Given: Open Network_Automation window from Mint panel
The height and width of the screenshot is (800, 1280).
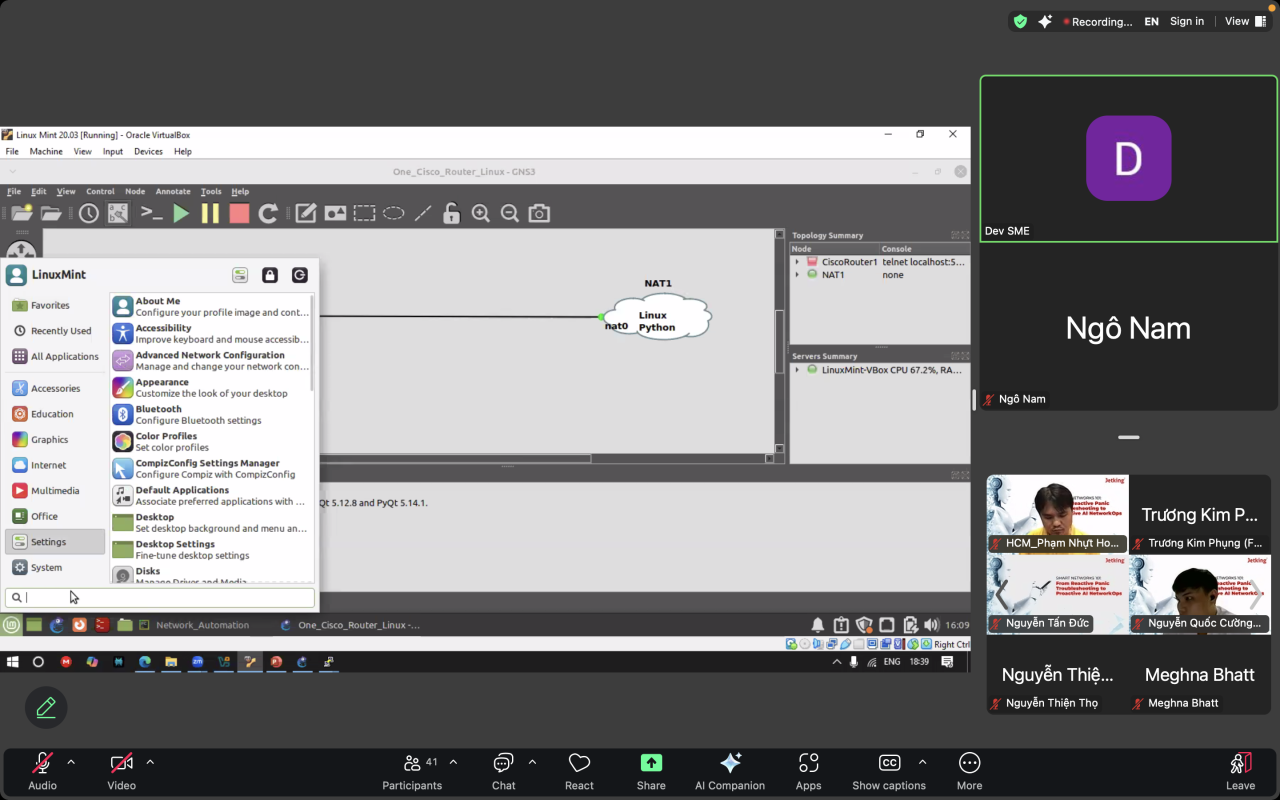Looking at the screenshot, I should coord(195,625).
